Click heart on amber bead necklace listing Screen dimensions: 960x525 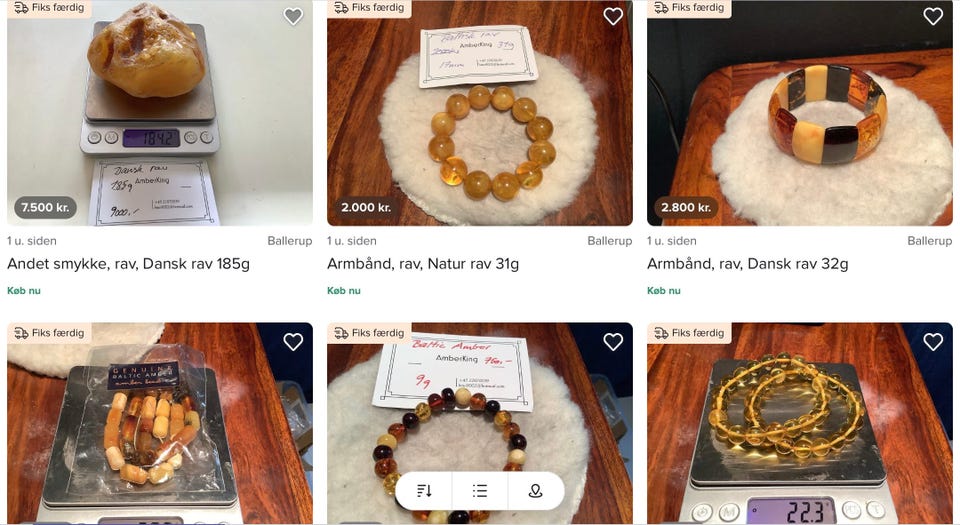pos(933,341)
